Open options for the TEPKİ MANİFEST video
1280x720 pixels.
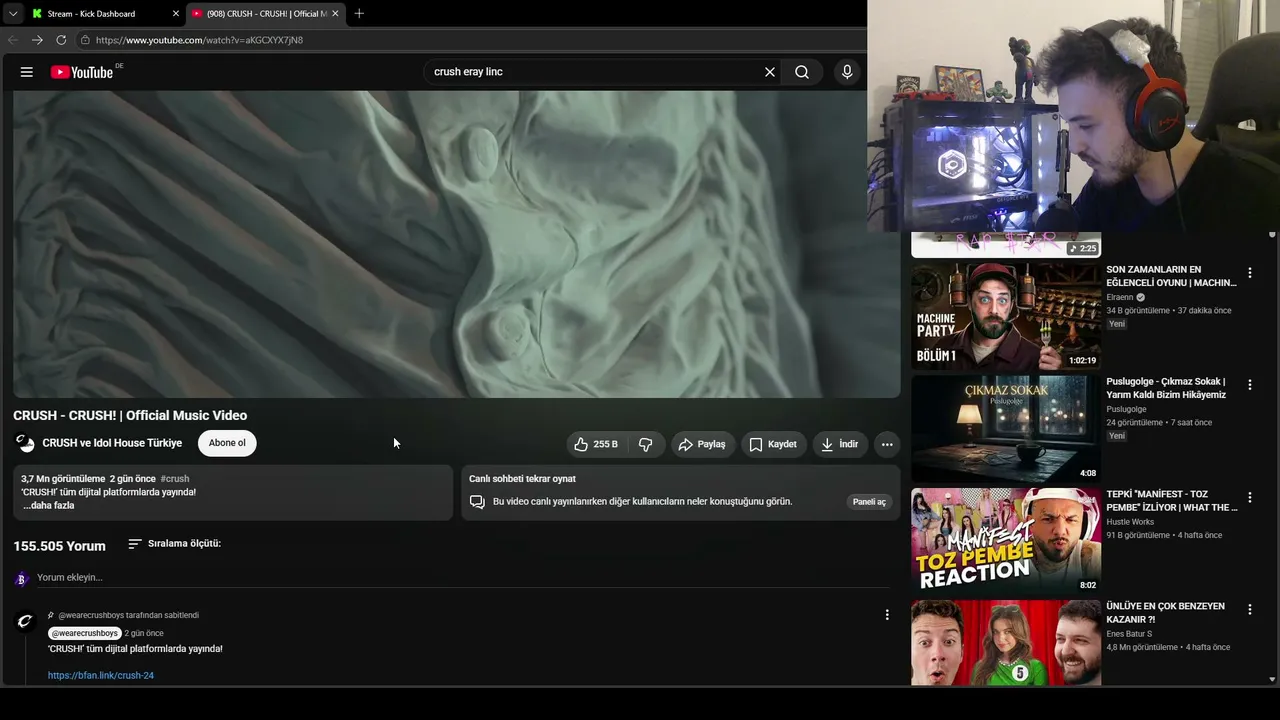(x=1249, y=497)
